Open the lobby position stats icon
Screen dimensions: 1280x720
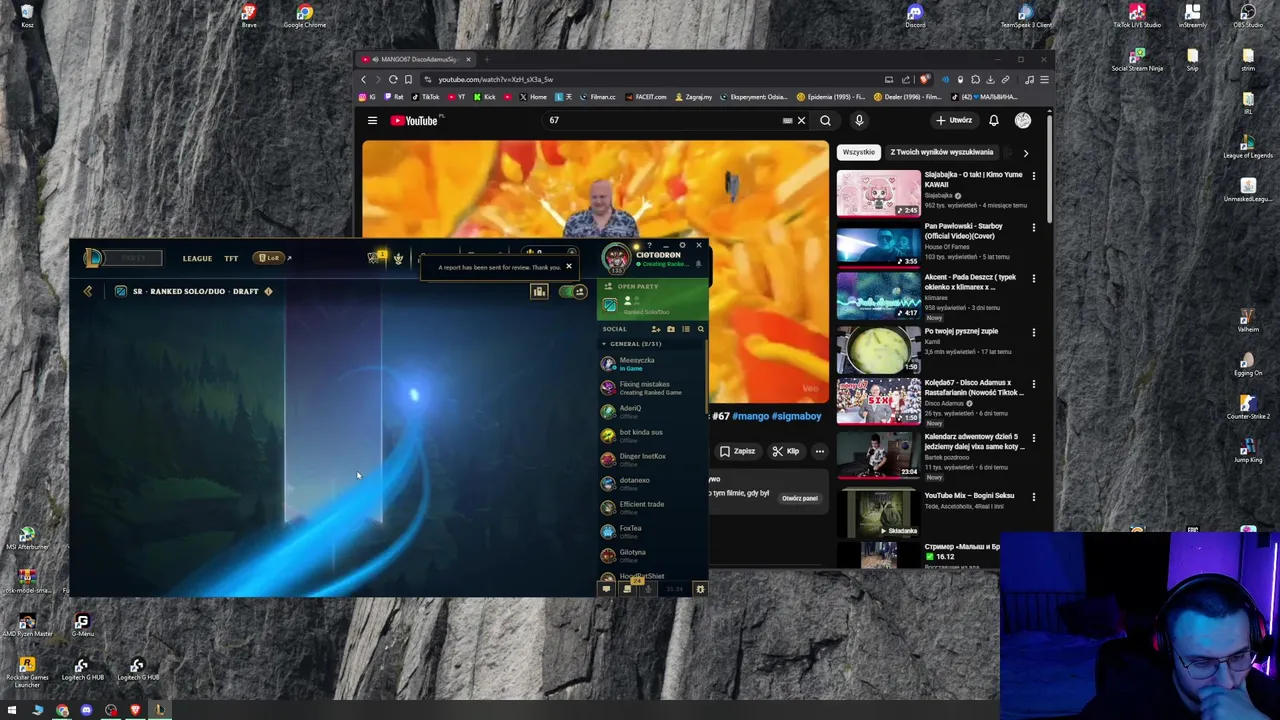539,291
